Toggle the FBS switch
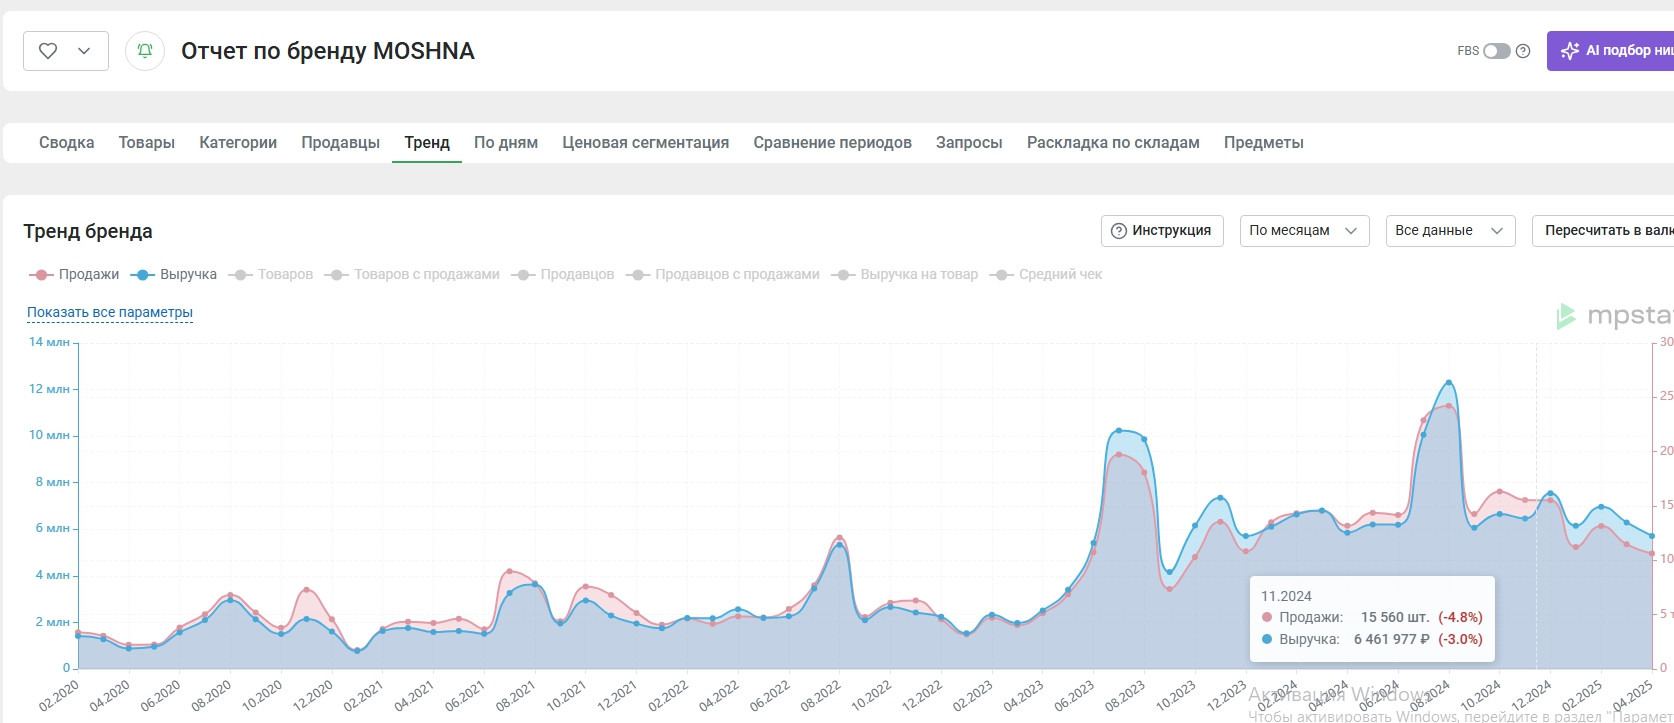Image resolution: width=1674 pixels, height=723 pixels. click(x=1497, y=51)
